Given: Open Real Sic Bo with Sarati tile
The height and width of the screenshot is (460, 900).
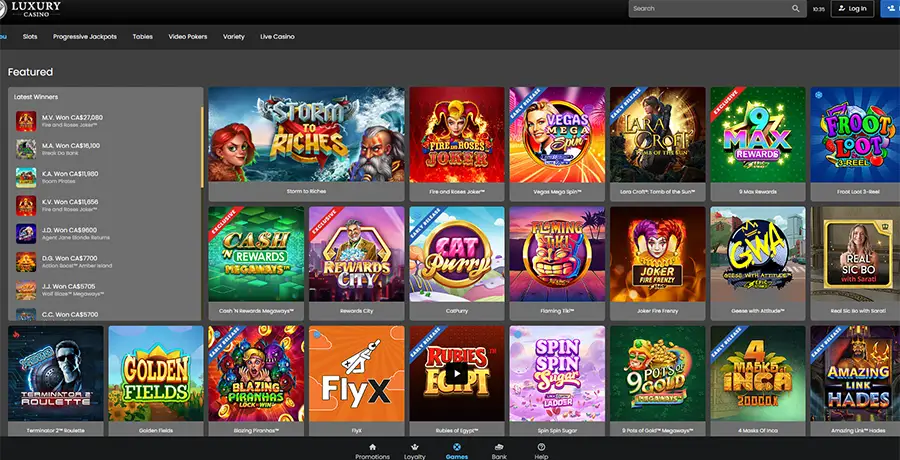Looking at the screenshot, I should click(x=855, y=254).
